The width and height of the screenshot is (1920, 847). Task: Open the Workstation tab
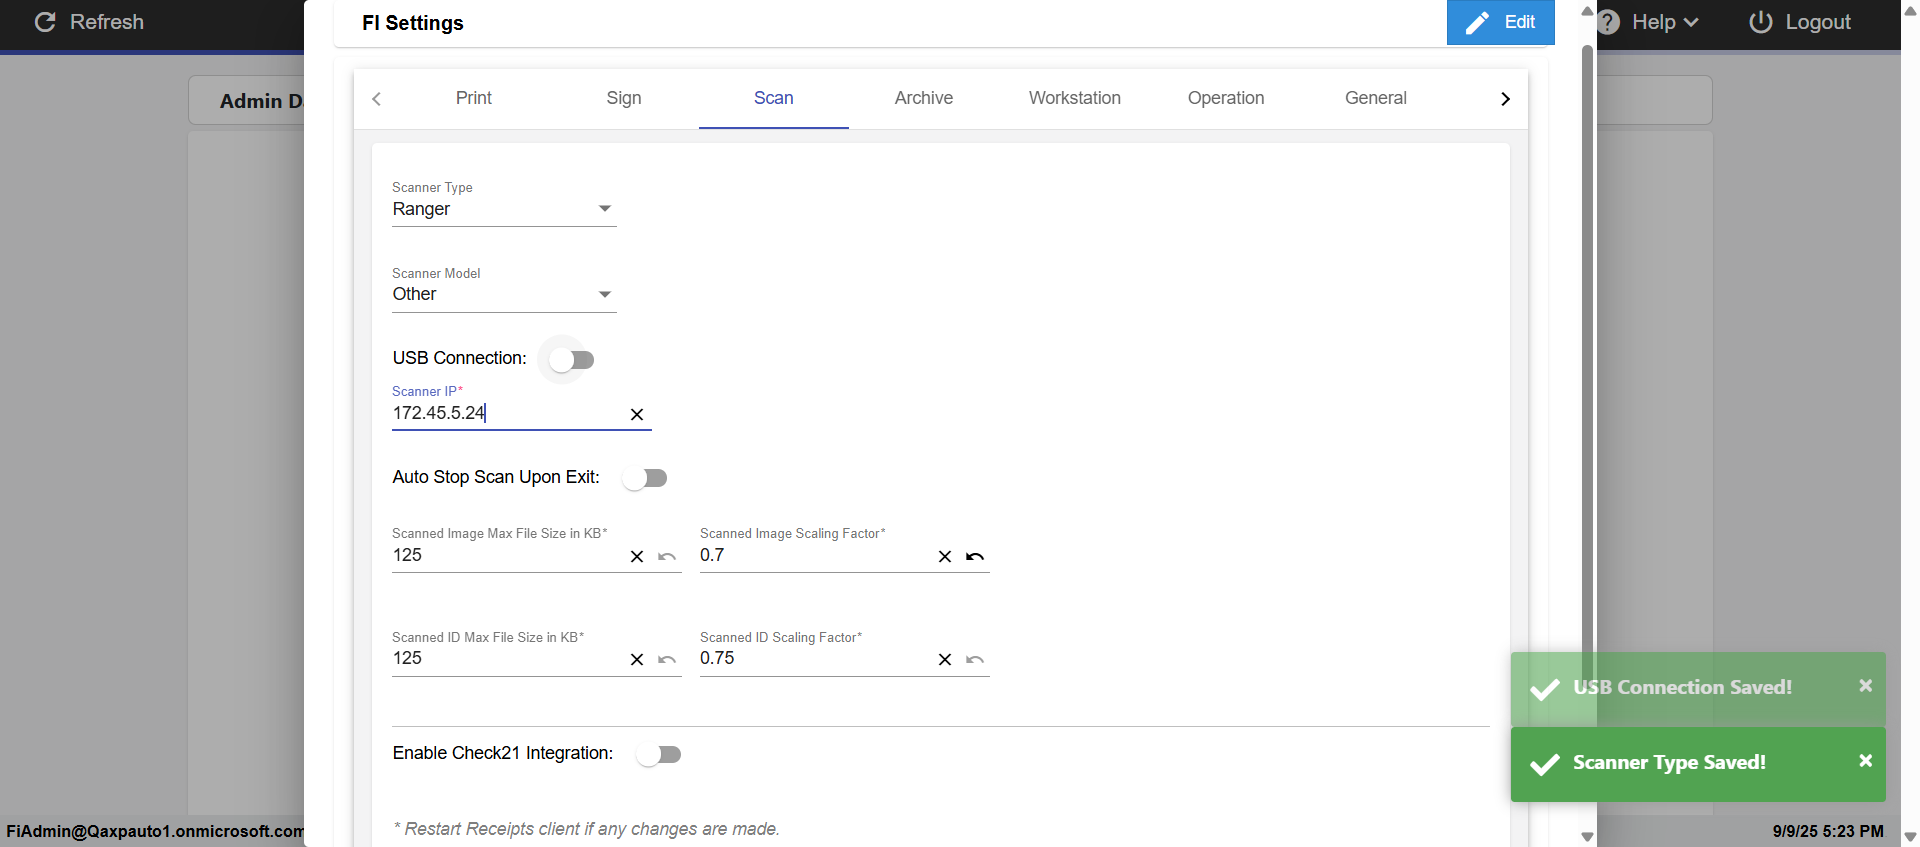tap(1074, 98)
